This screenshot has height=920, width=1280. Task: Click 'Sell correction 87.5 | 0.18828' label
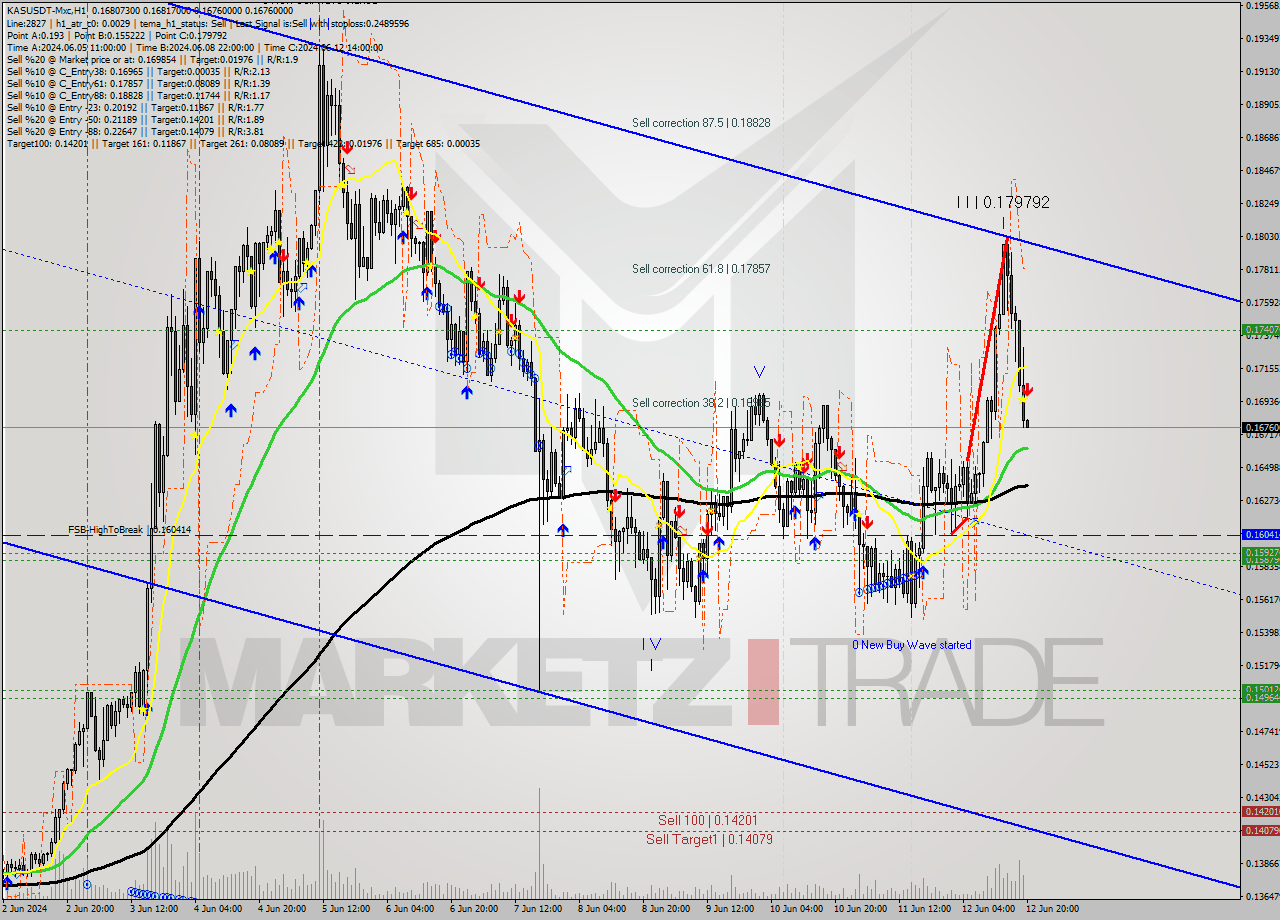700,122
